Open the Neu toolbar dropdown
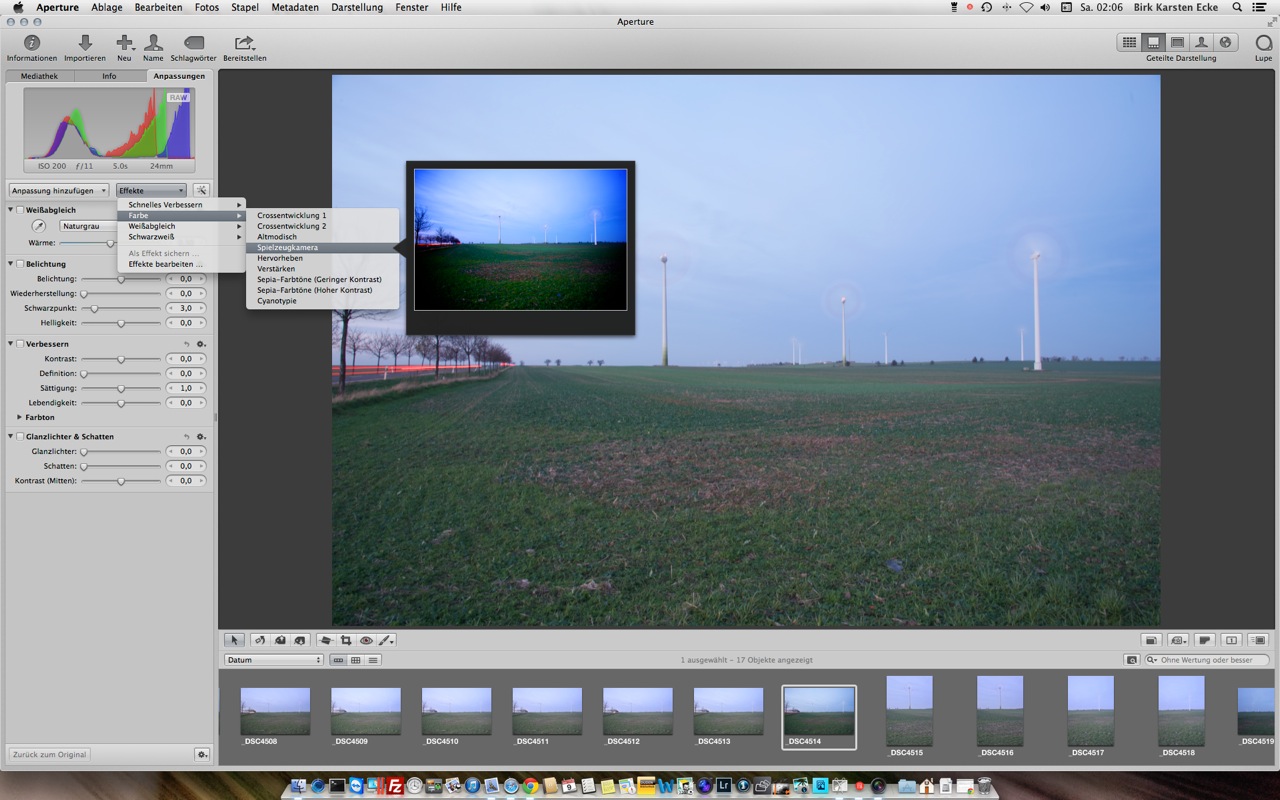1280x800 pixels. 124,43
